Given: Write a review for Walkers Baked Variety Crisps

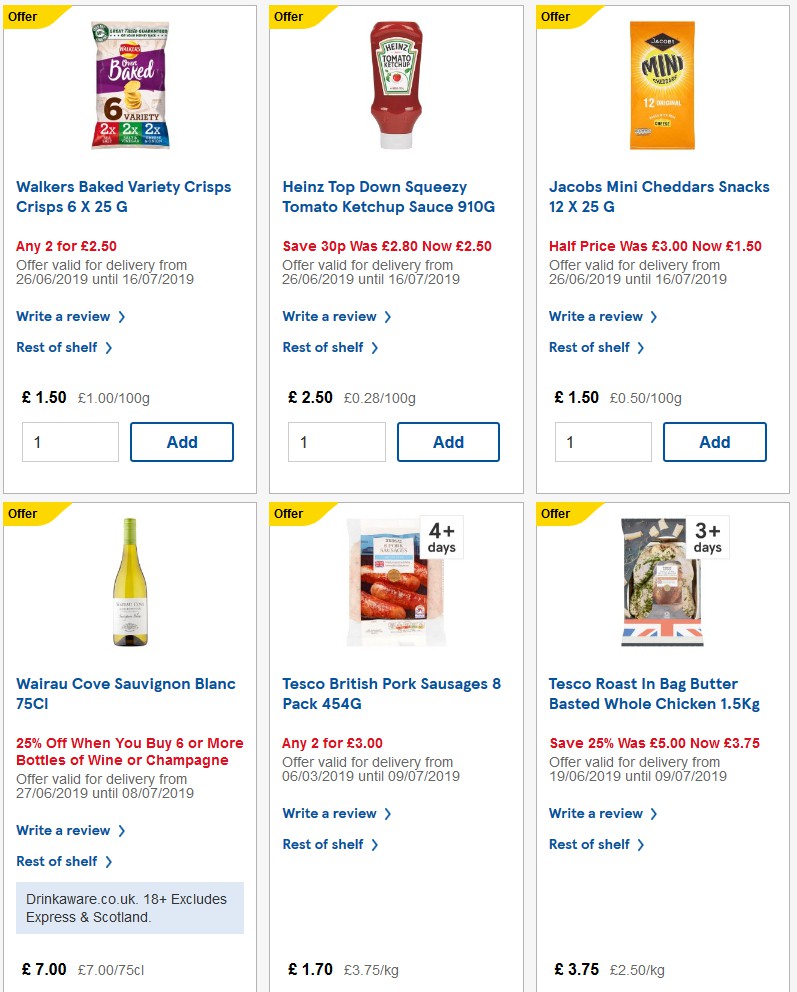Looking at the screenshot, I should click(x=64, y=316).
